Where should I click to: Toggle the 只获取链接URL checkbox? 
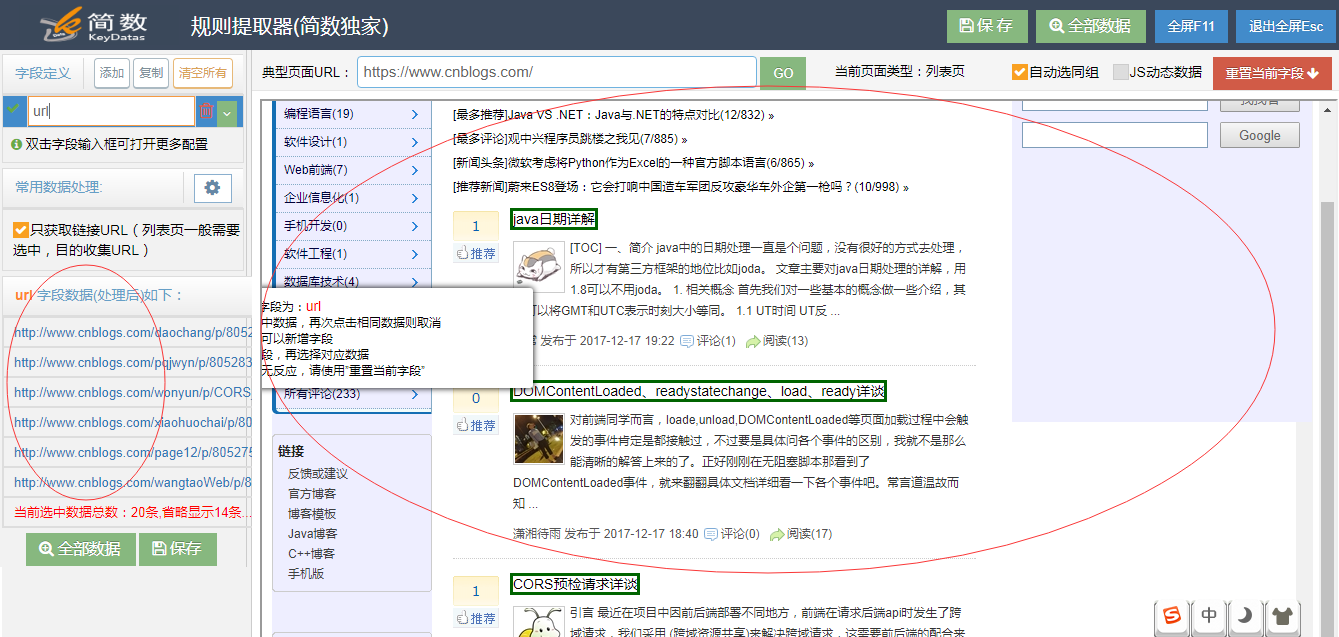tap(20, 230)
